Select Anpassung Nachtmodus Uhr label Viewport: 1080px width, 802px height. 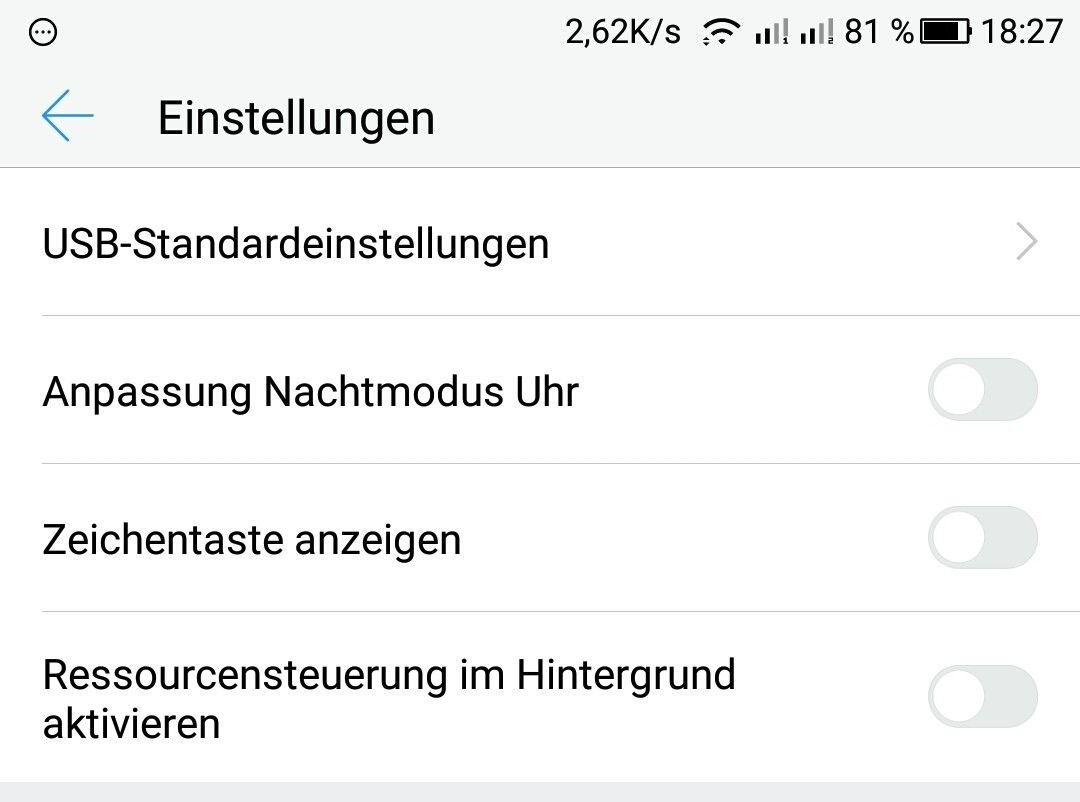click(x=311, y=391)
